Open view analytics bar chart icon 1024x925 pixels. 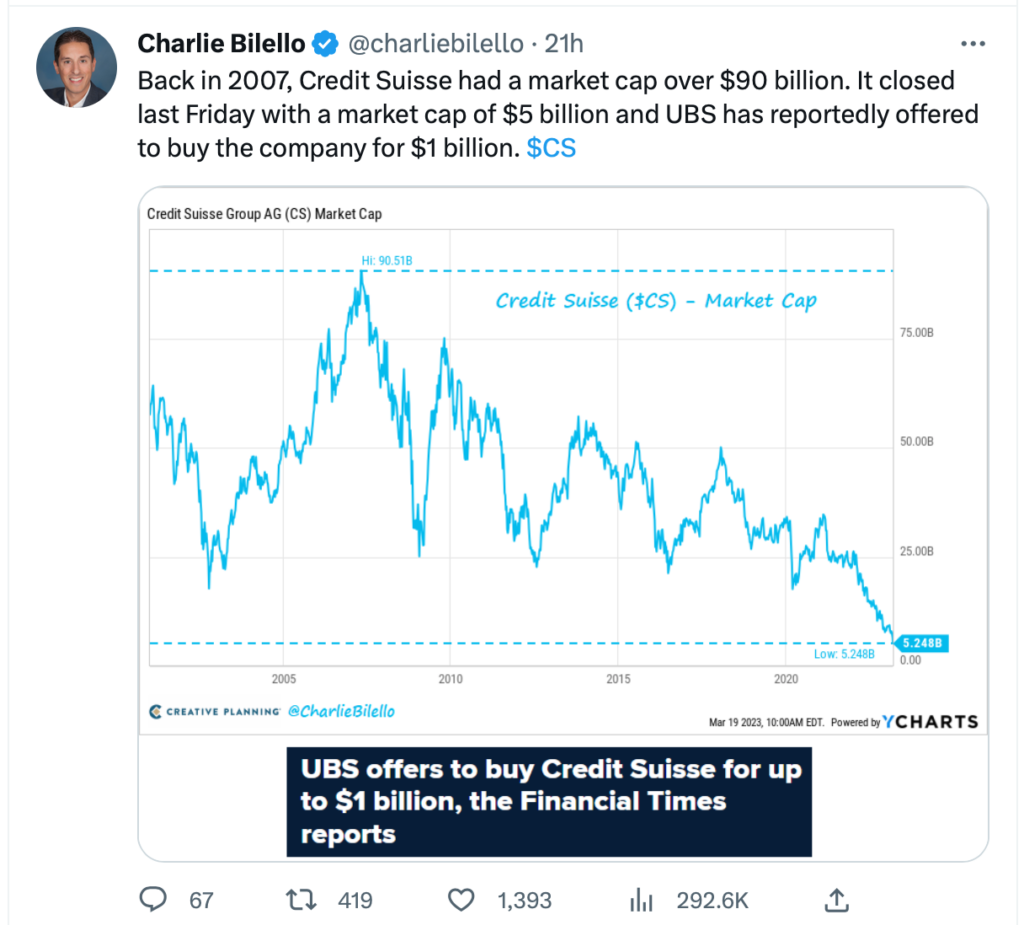[641, 900]
